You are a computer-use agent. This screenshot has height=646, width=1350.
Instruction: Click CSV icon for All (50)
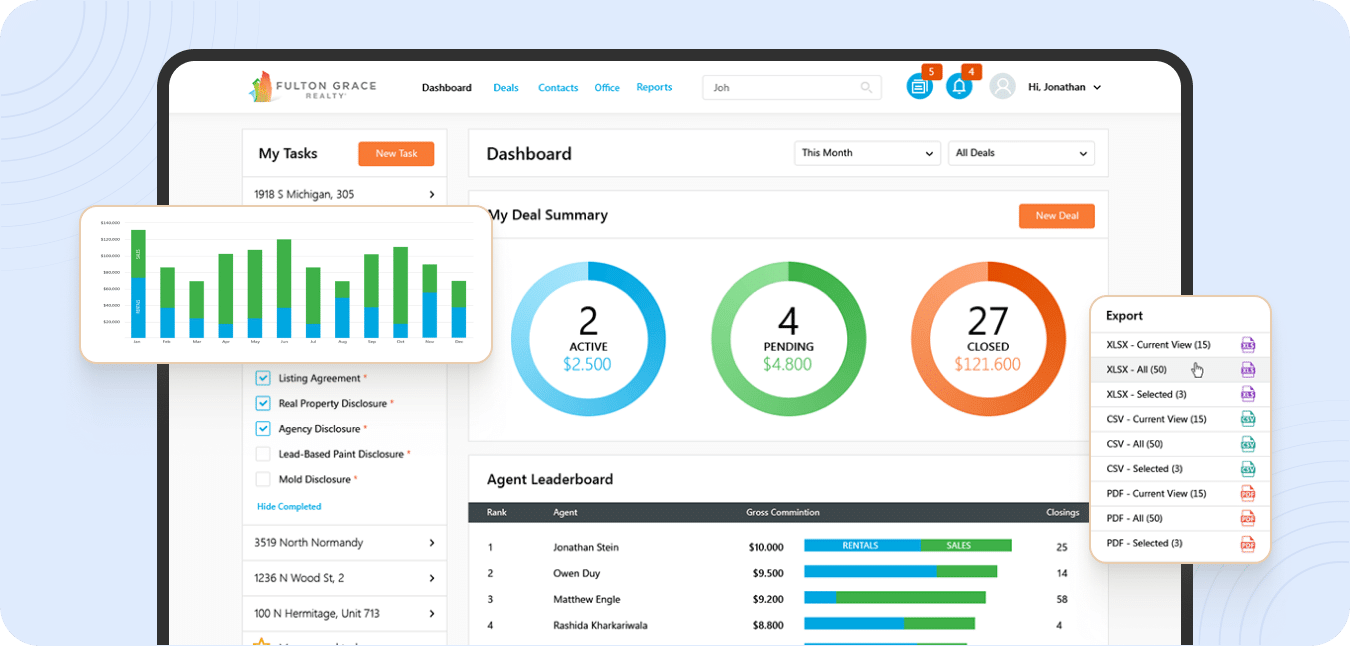(x=1248, y=444)
